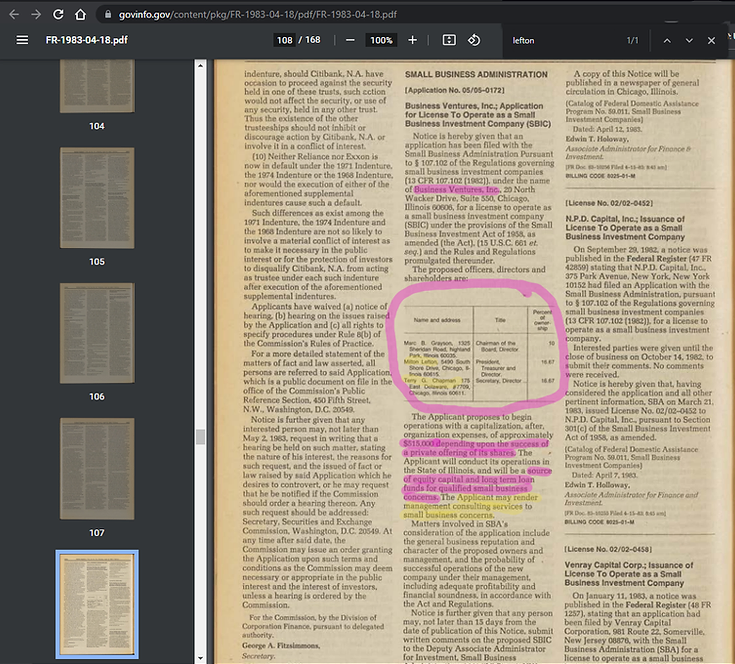Click 'N.P.D. Capital, Inc.; Issuance of' heading
735x664 pixels.
[x=625, y=219]
